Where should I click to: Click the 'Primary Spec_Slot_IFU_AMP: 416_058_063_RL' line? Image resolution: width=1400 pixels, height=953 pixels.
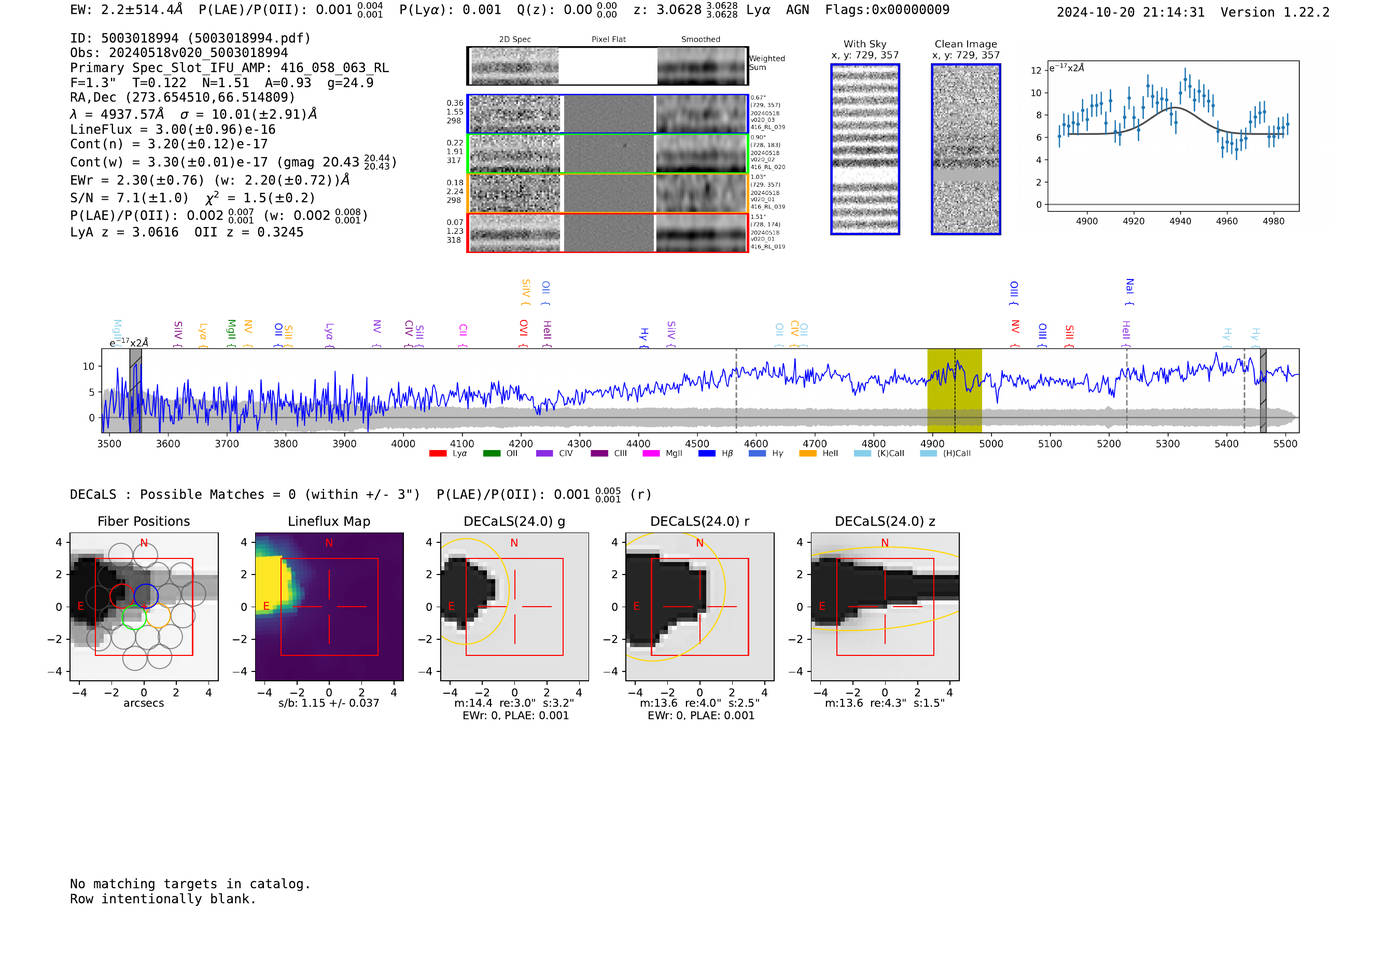coord(229,68)
